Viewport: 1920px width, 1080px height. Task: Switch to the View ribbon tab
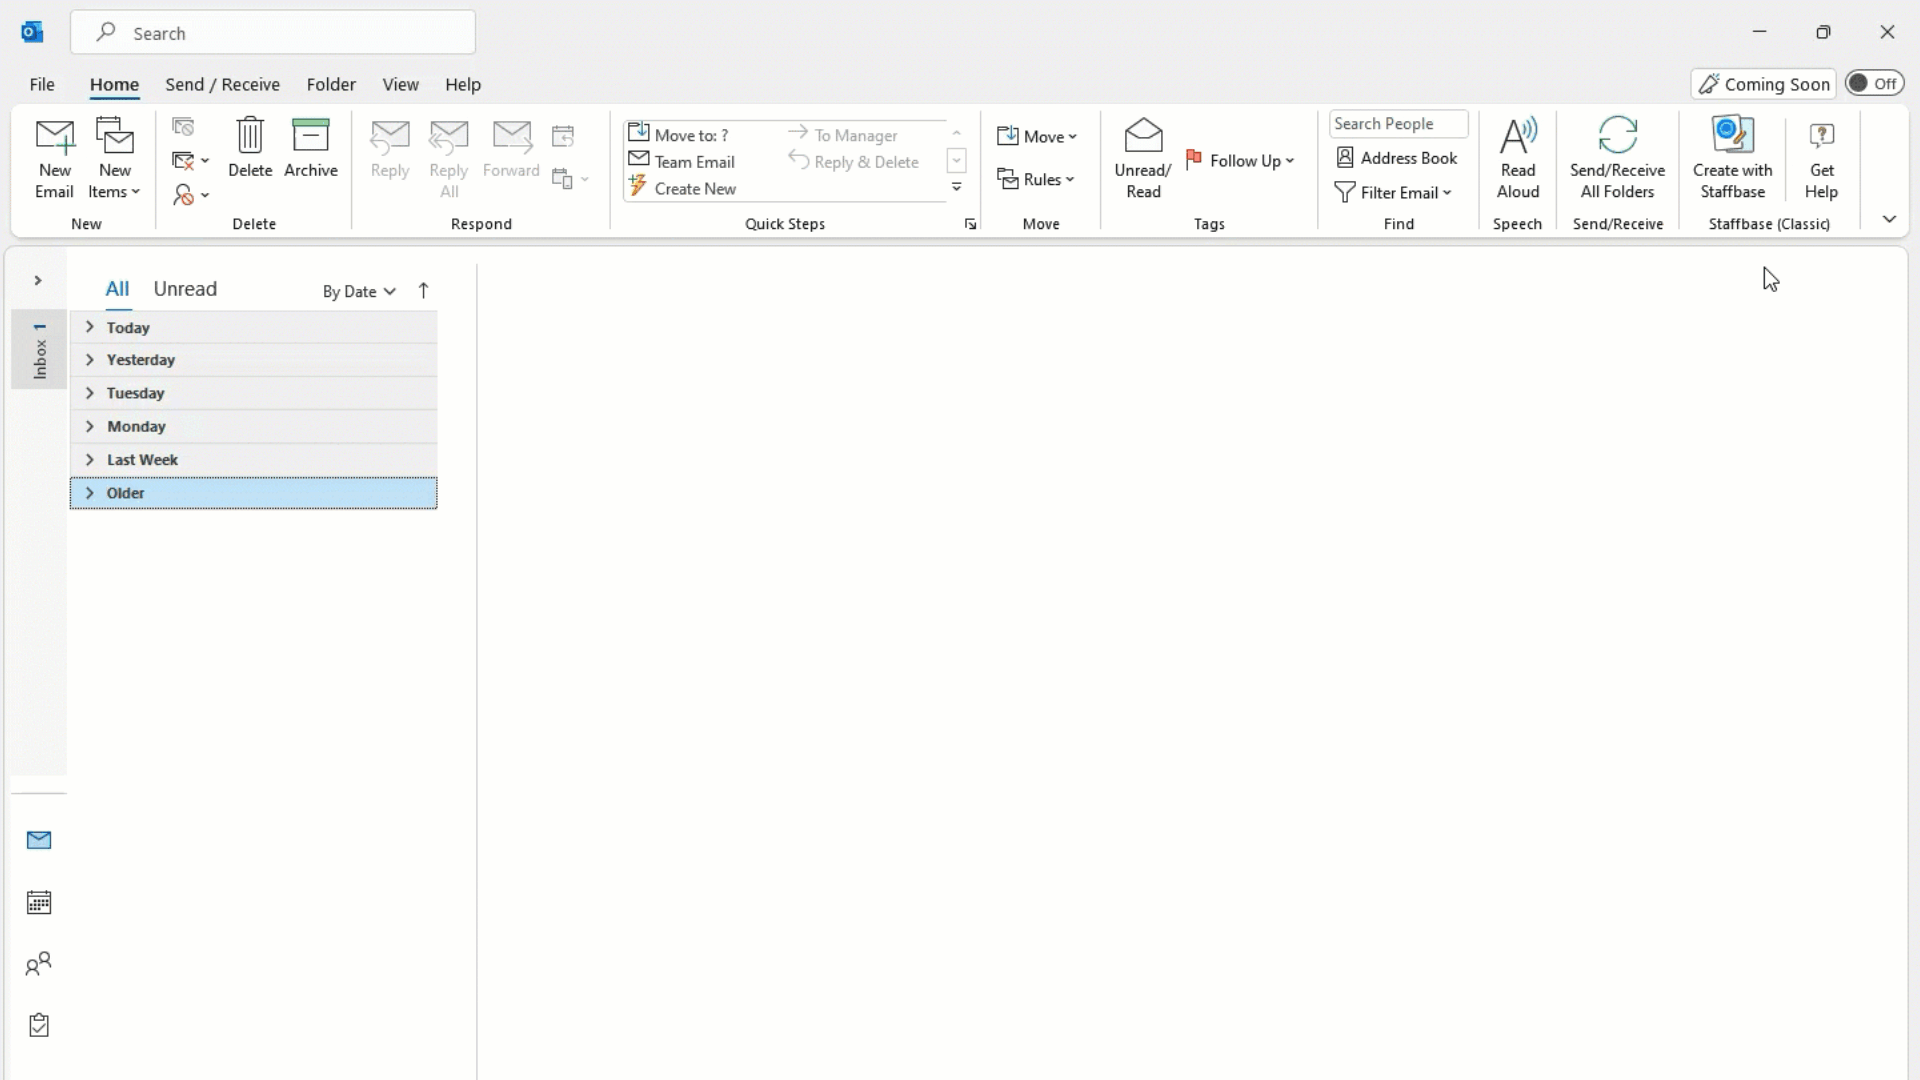point(400,85)
